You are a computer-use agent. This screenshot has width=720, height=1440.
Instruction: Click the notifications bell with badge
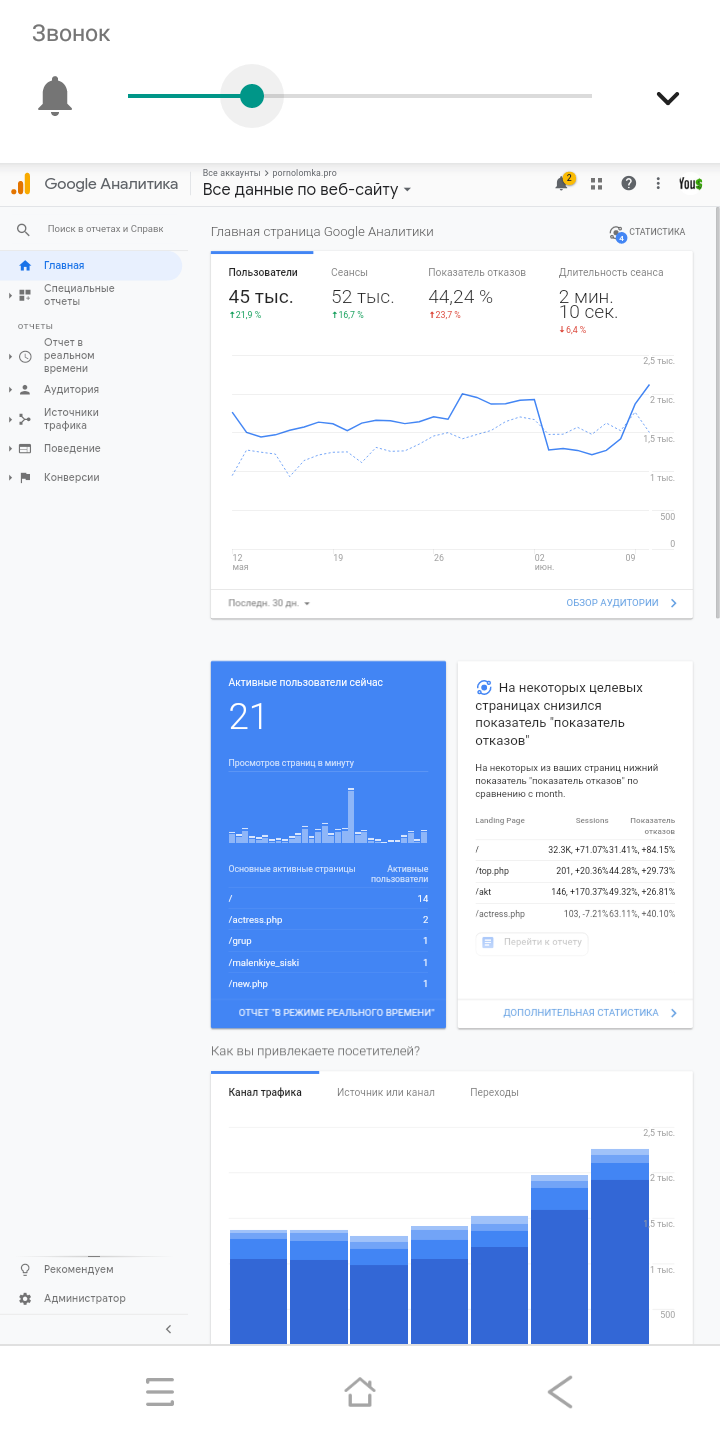(x=563, y=184)
